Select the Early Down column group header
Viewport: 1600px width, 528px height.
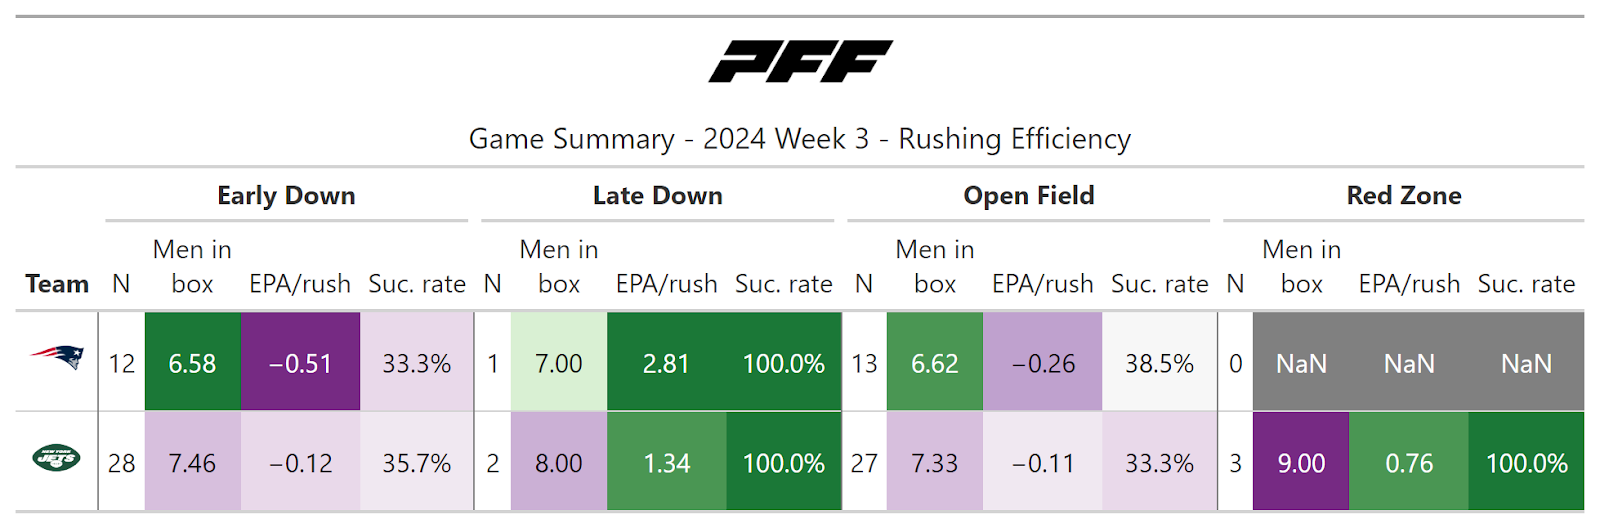click(286, 196)
